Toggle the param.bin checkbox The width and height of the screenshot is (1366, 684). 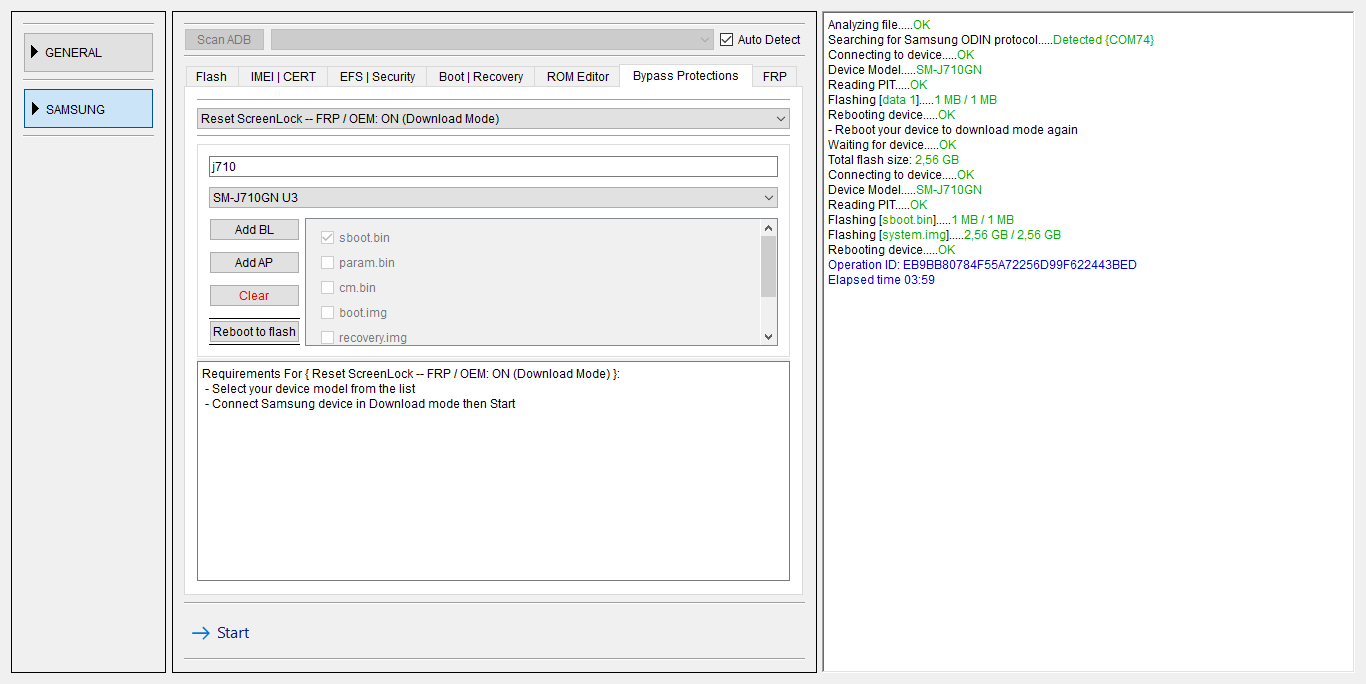[327, 263]
